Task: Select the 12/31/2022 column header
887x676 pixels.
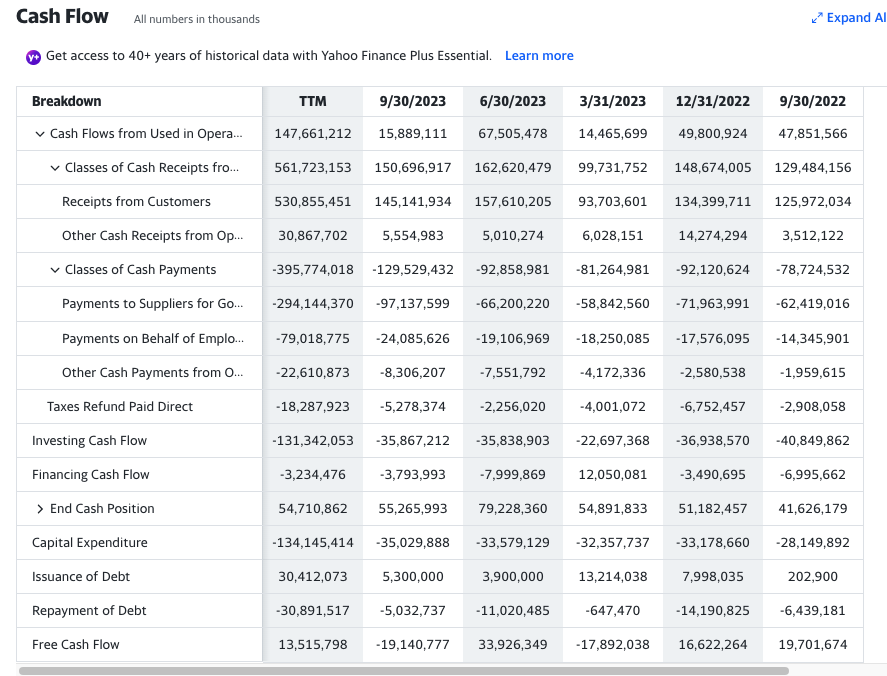Action: click(x=712, y=101)
